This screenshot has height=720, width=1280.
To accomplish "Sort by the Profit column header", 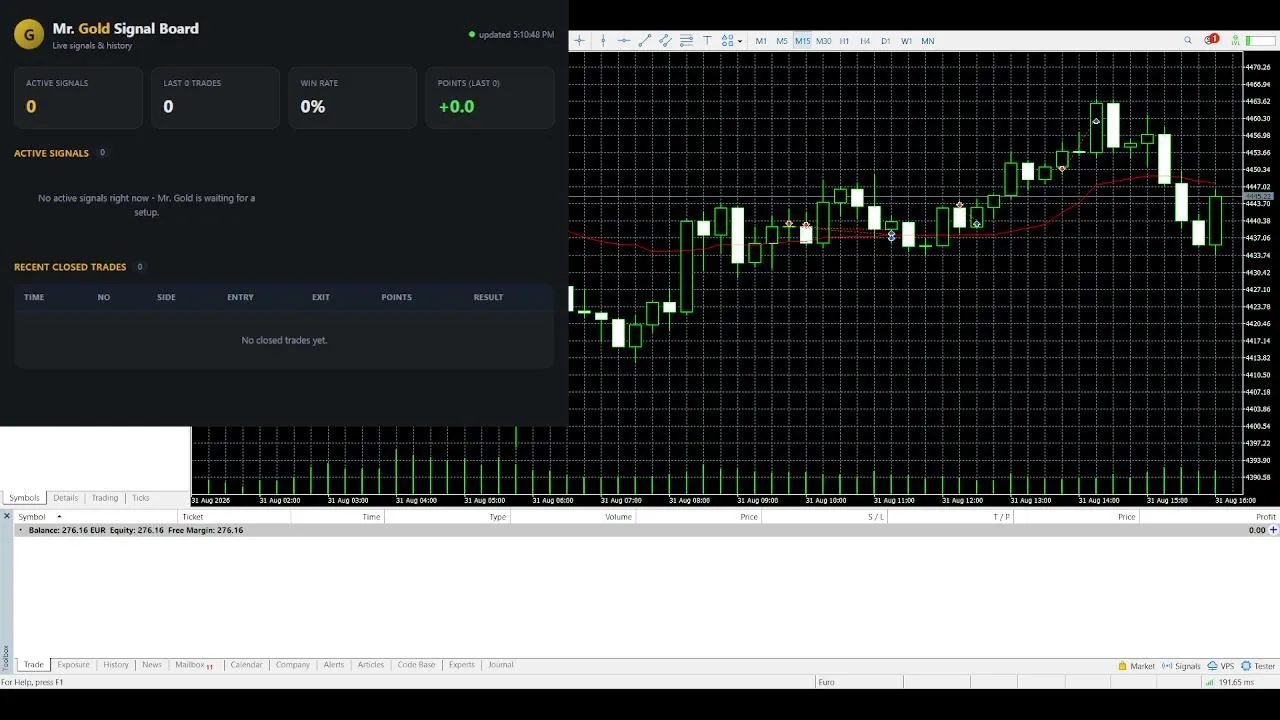I will (x=1210, y=517).
